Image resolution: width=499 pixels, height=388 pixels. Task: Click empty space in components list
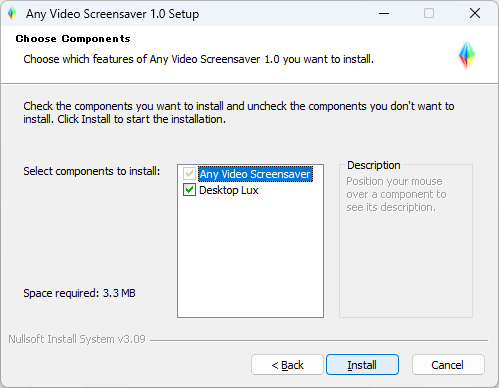250,257
